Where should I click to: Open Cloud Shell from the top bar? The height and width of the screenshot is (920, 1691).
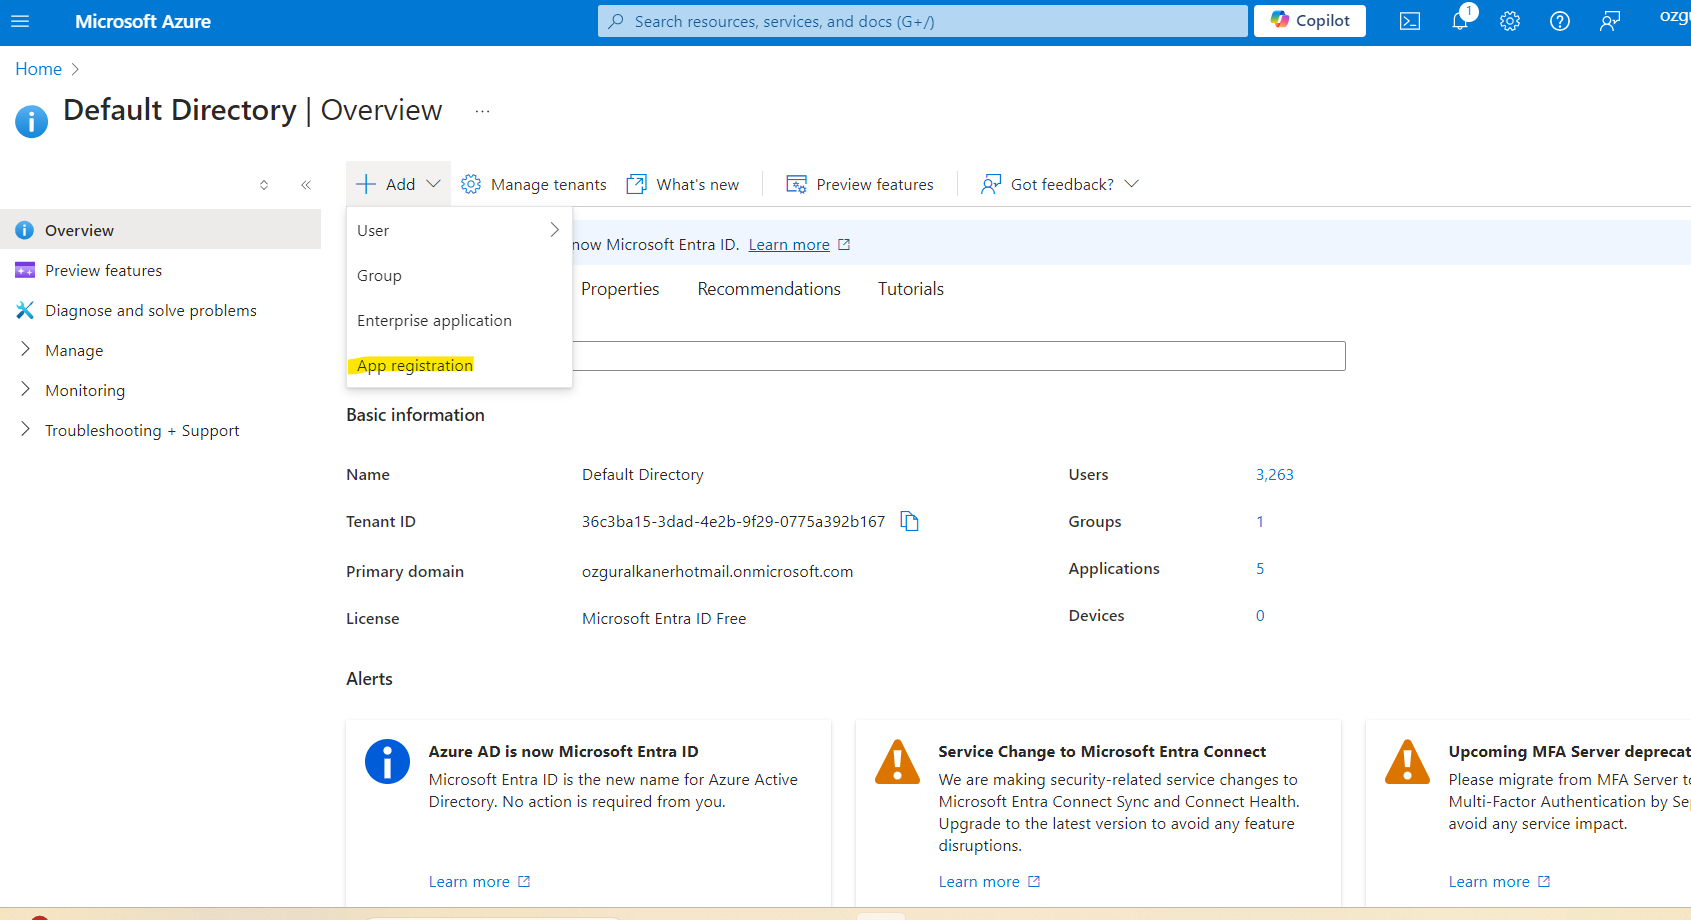coord(1409,21)
